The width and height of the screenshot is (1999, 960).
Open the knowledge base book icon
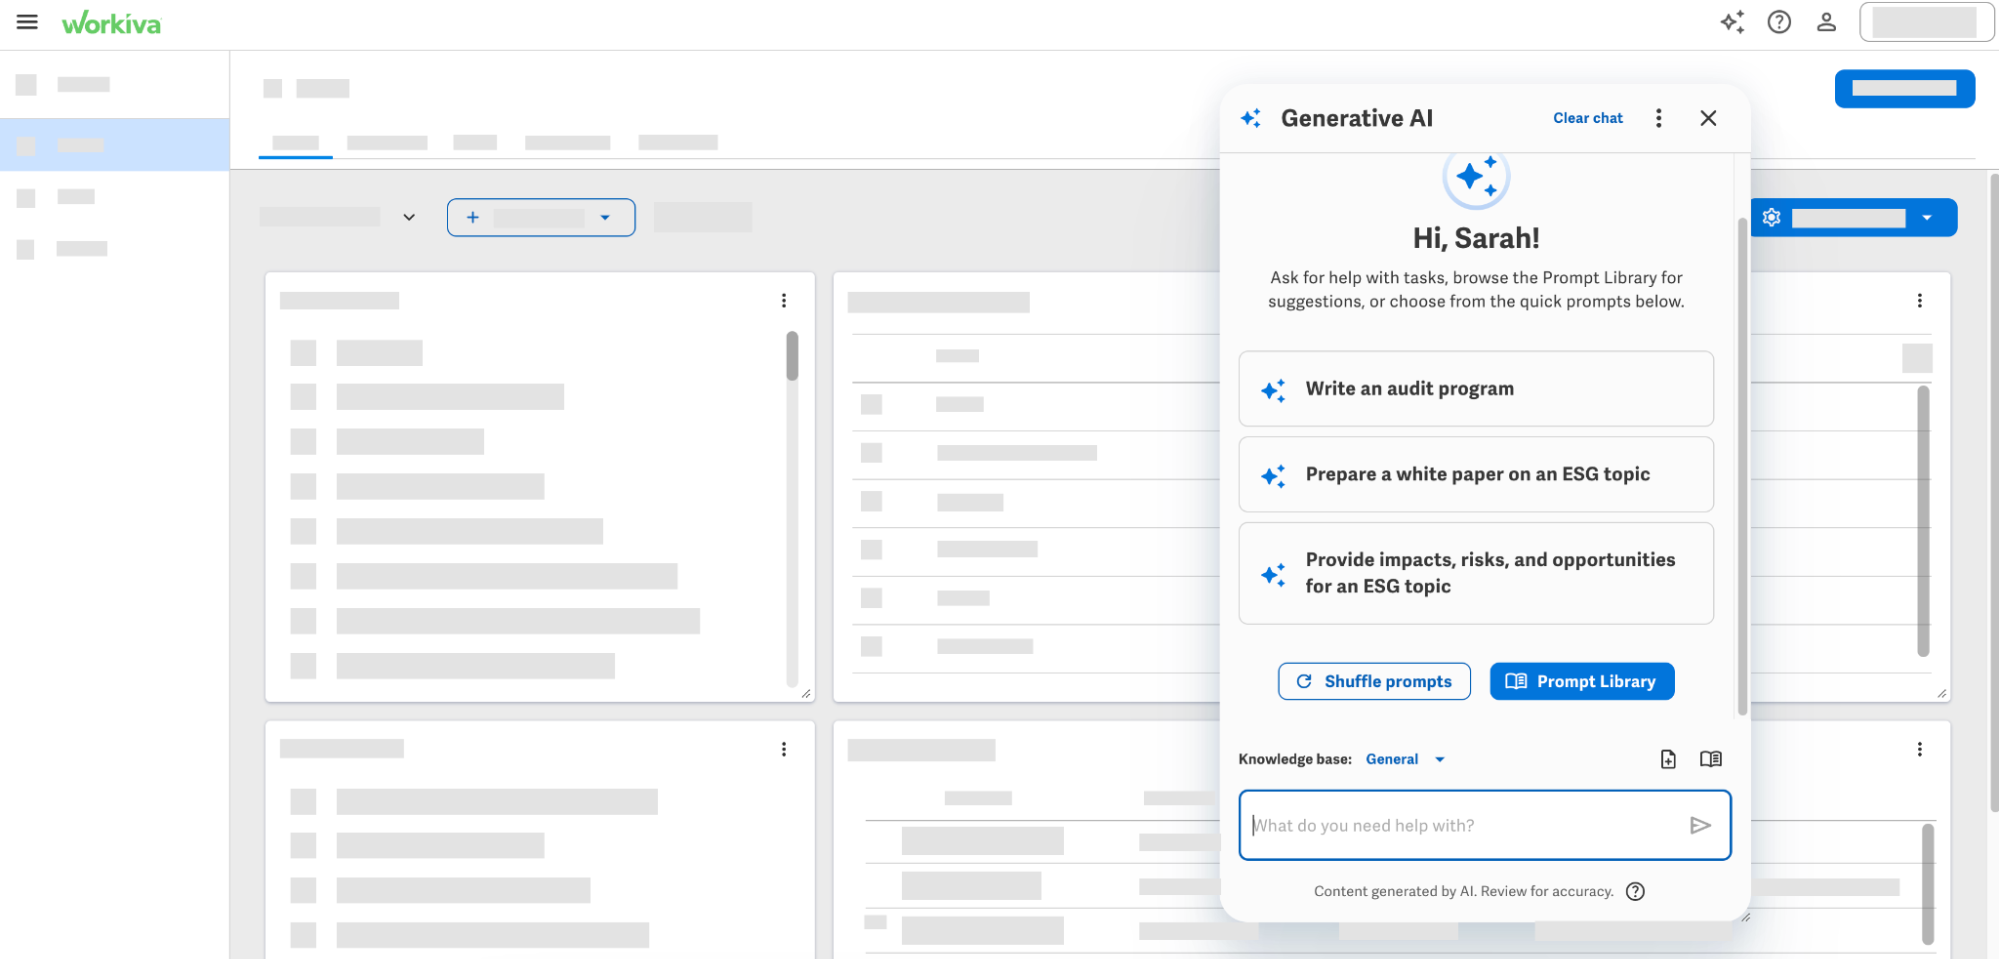click(x=1711, y=759)
